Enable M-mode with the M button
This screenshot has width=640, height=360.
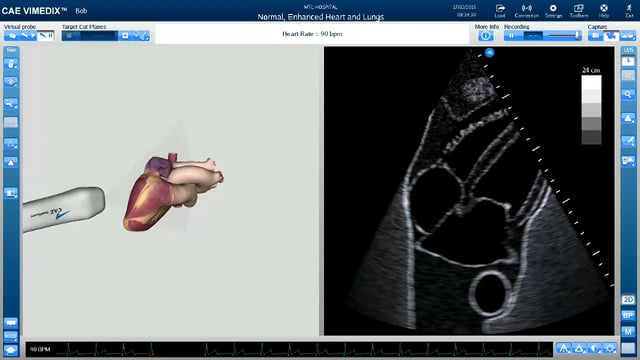628,332
